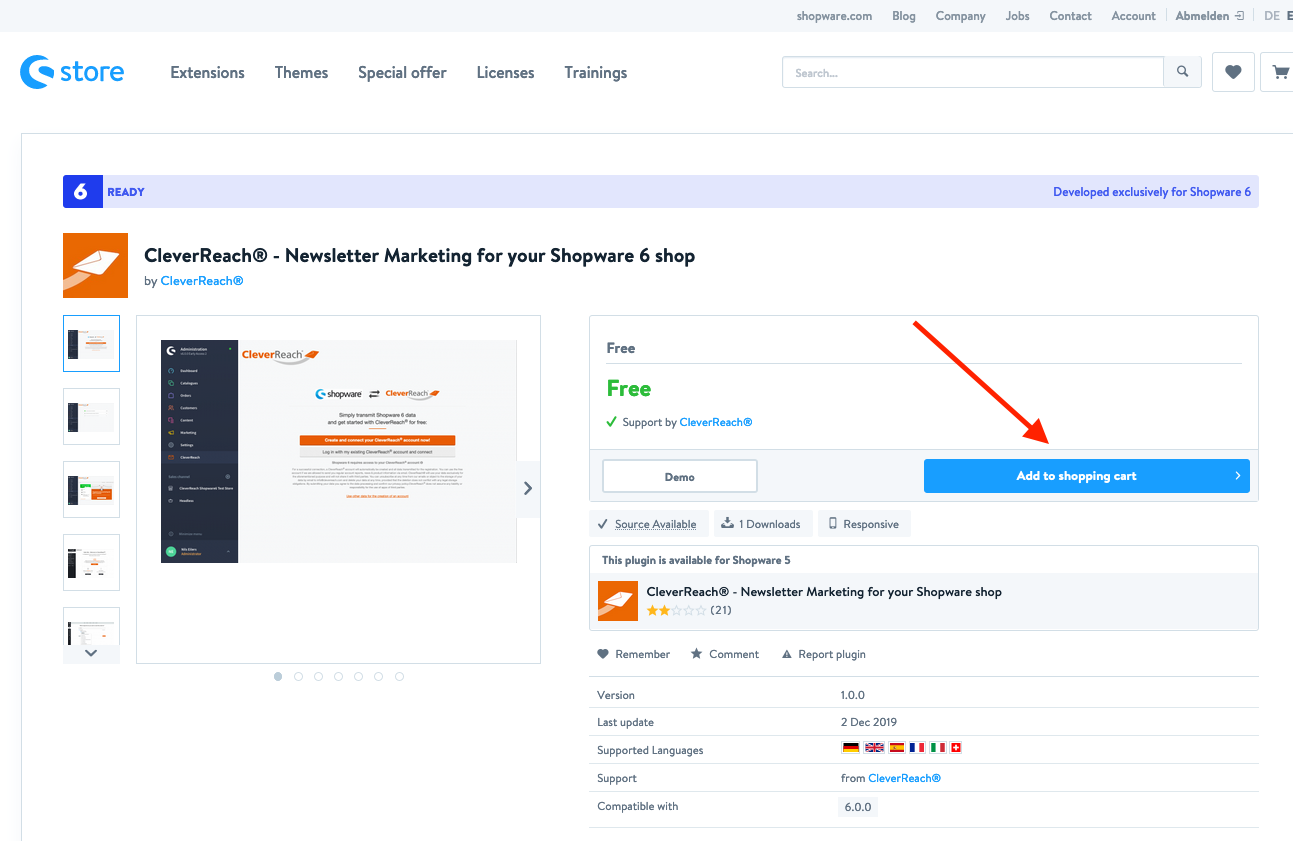Select the third carousel dot
Screen dimensions: 1293x841
point(318,677)
